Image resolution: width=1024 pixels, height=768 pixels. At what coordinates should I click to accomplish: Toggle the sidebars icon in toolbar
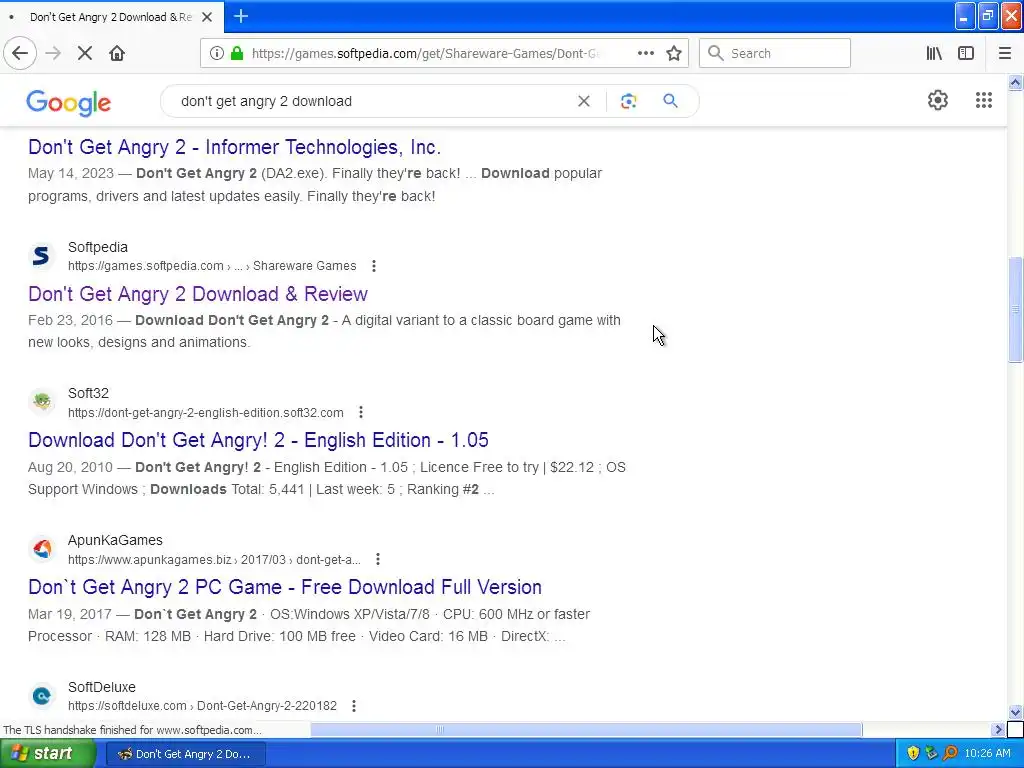pos(966,53)
